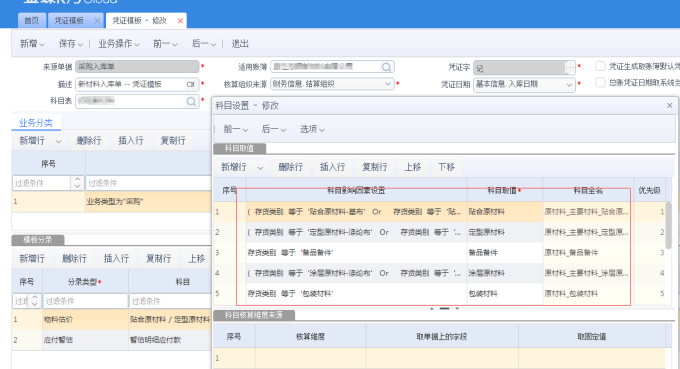The width and height of the screenshot is (680, 369).
Task: Open the 凭证字 ellipsis lookup button
Action: [x=570, y=67]
